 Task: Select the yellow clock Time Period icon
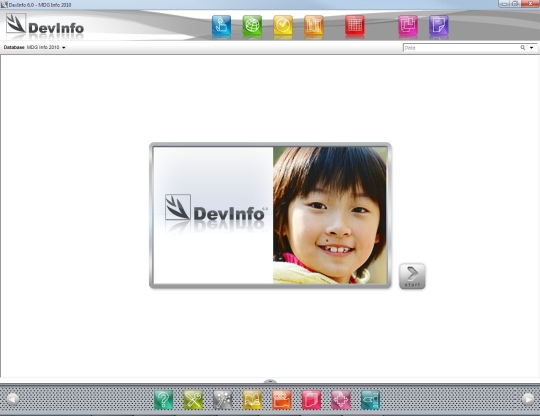283,25
